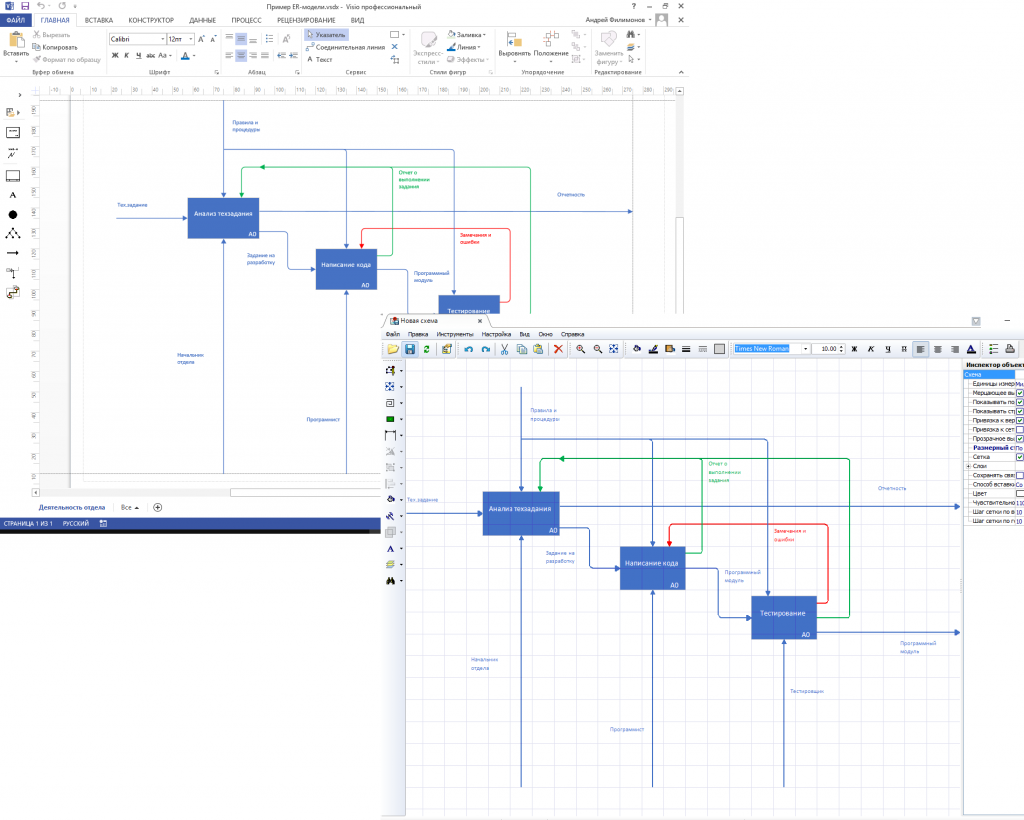Open the Инструменты menu in Новая схема
This screenshot has width=1024, height=820.
point(455,334)
